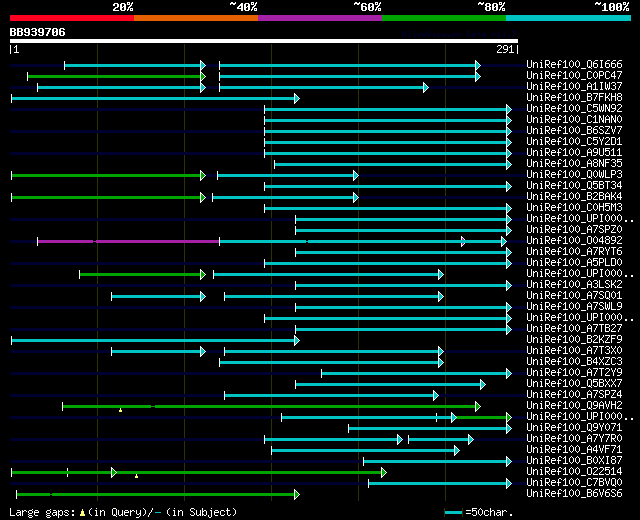Image resolution: width=640 pixels, height=520 pixels.
Task: Open hit UniRef100_C1NAN0
Action: pos(574,120)
